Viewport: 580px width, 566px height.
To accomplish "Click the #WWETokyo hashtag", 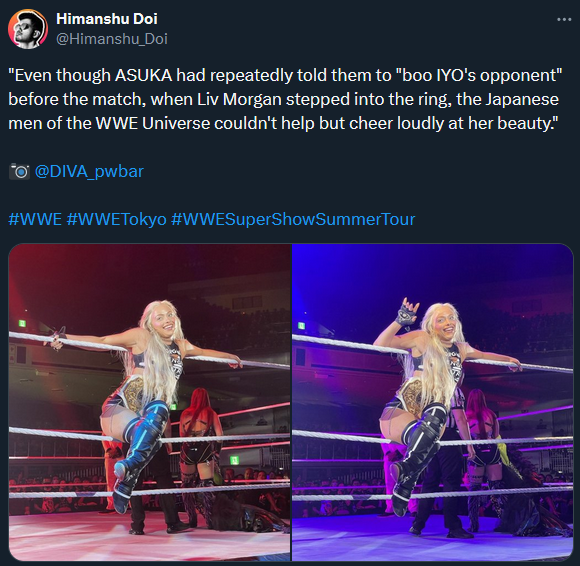I will tap(117, 219).
